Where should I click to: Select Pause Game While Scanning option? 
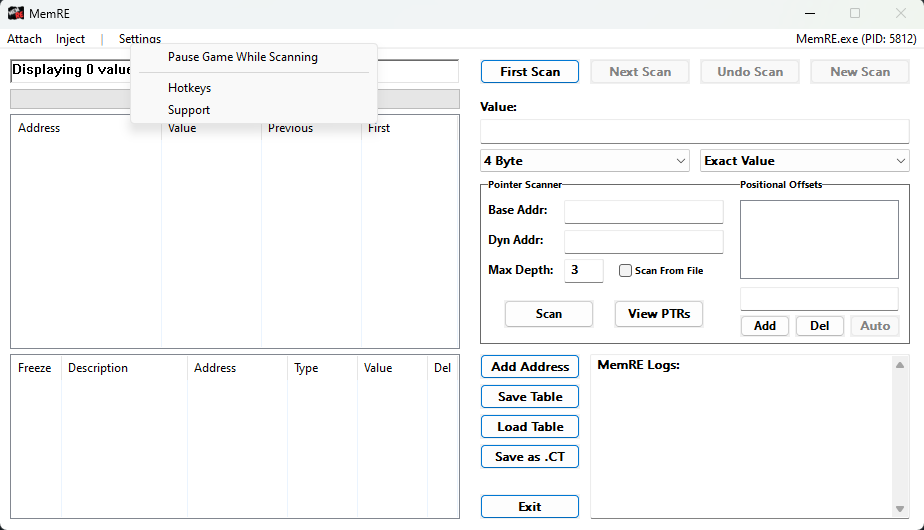(243, 57)
